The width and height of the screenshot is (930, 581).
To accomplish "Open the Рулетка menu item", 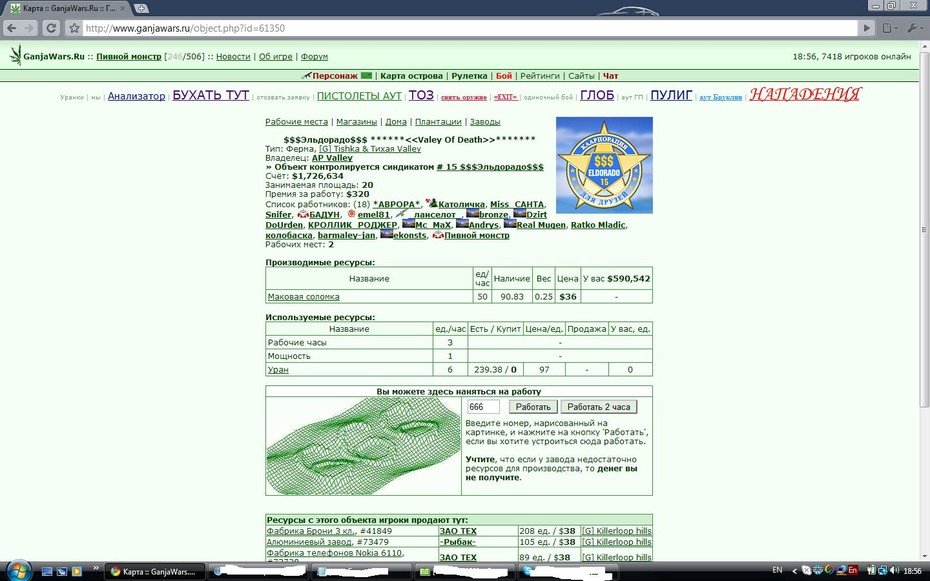I will (469, 76).
